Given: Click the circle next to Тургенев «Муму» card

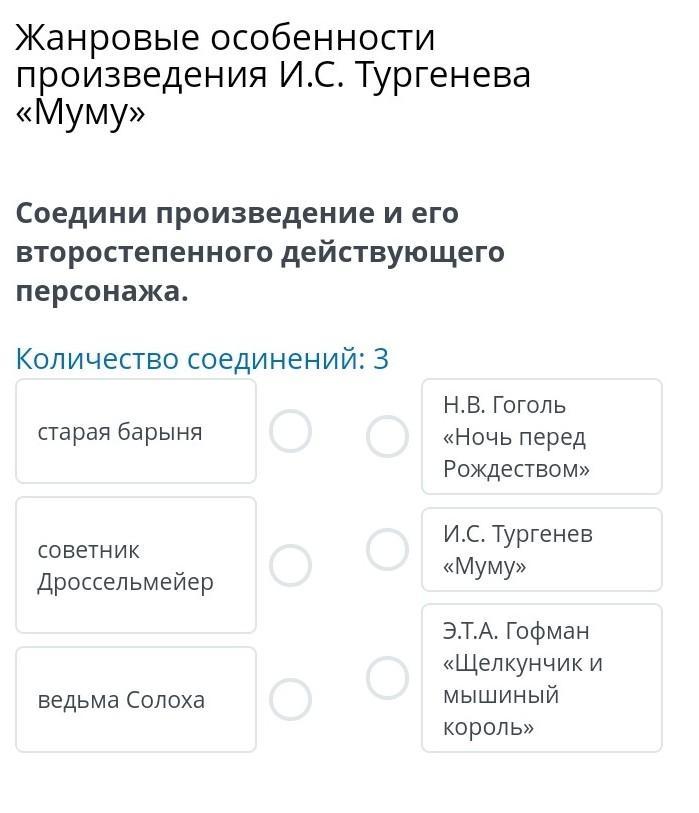Looking at the screenshot, I should 387,548.
